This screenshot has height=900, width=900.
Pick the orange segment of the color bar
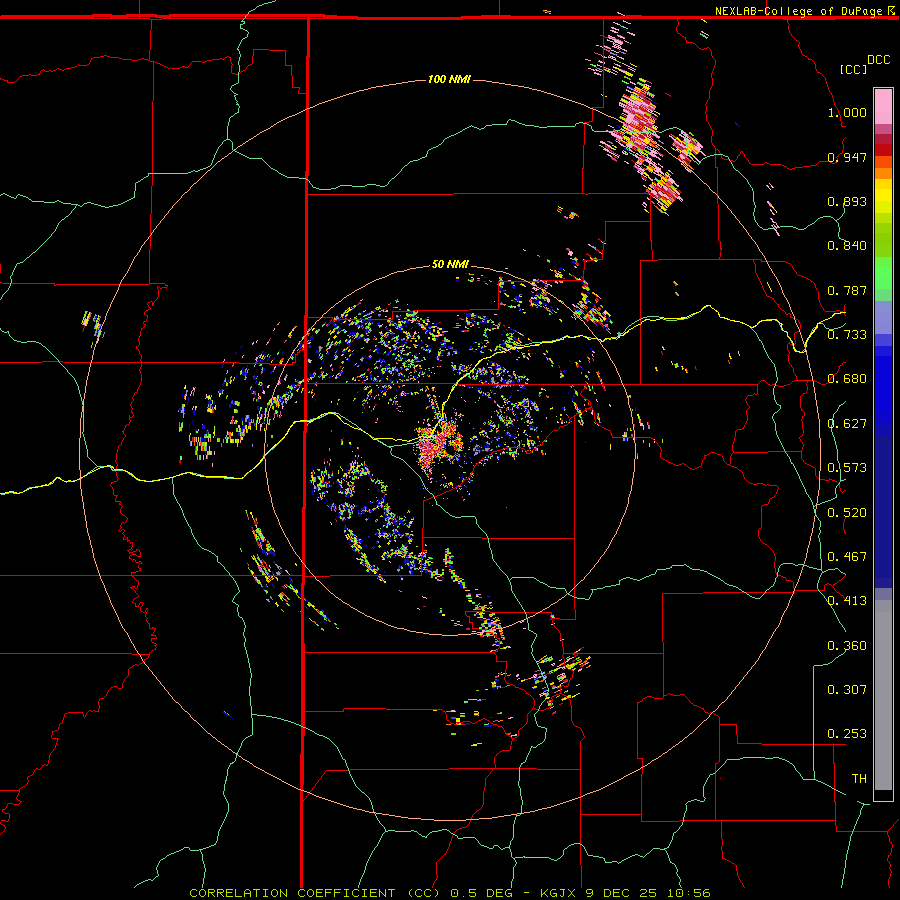click(883, 173)
